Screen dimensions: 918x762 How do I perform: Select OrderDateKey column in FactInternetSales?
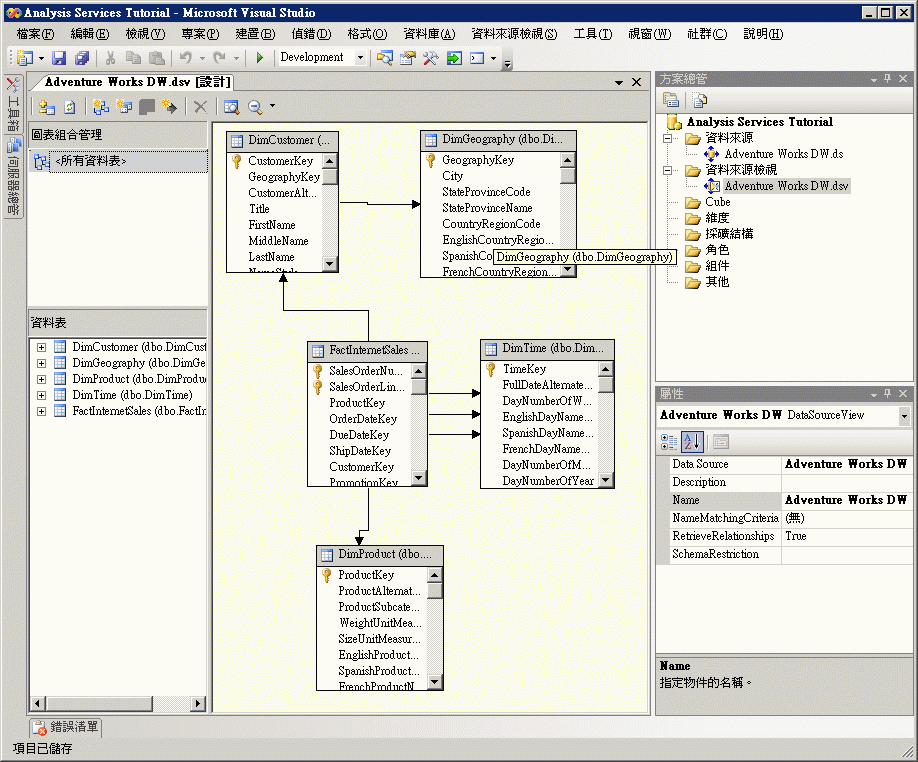[363, 419]
